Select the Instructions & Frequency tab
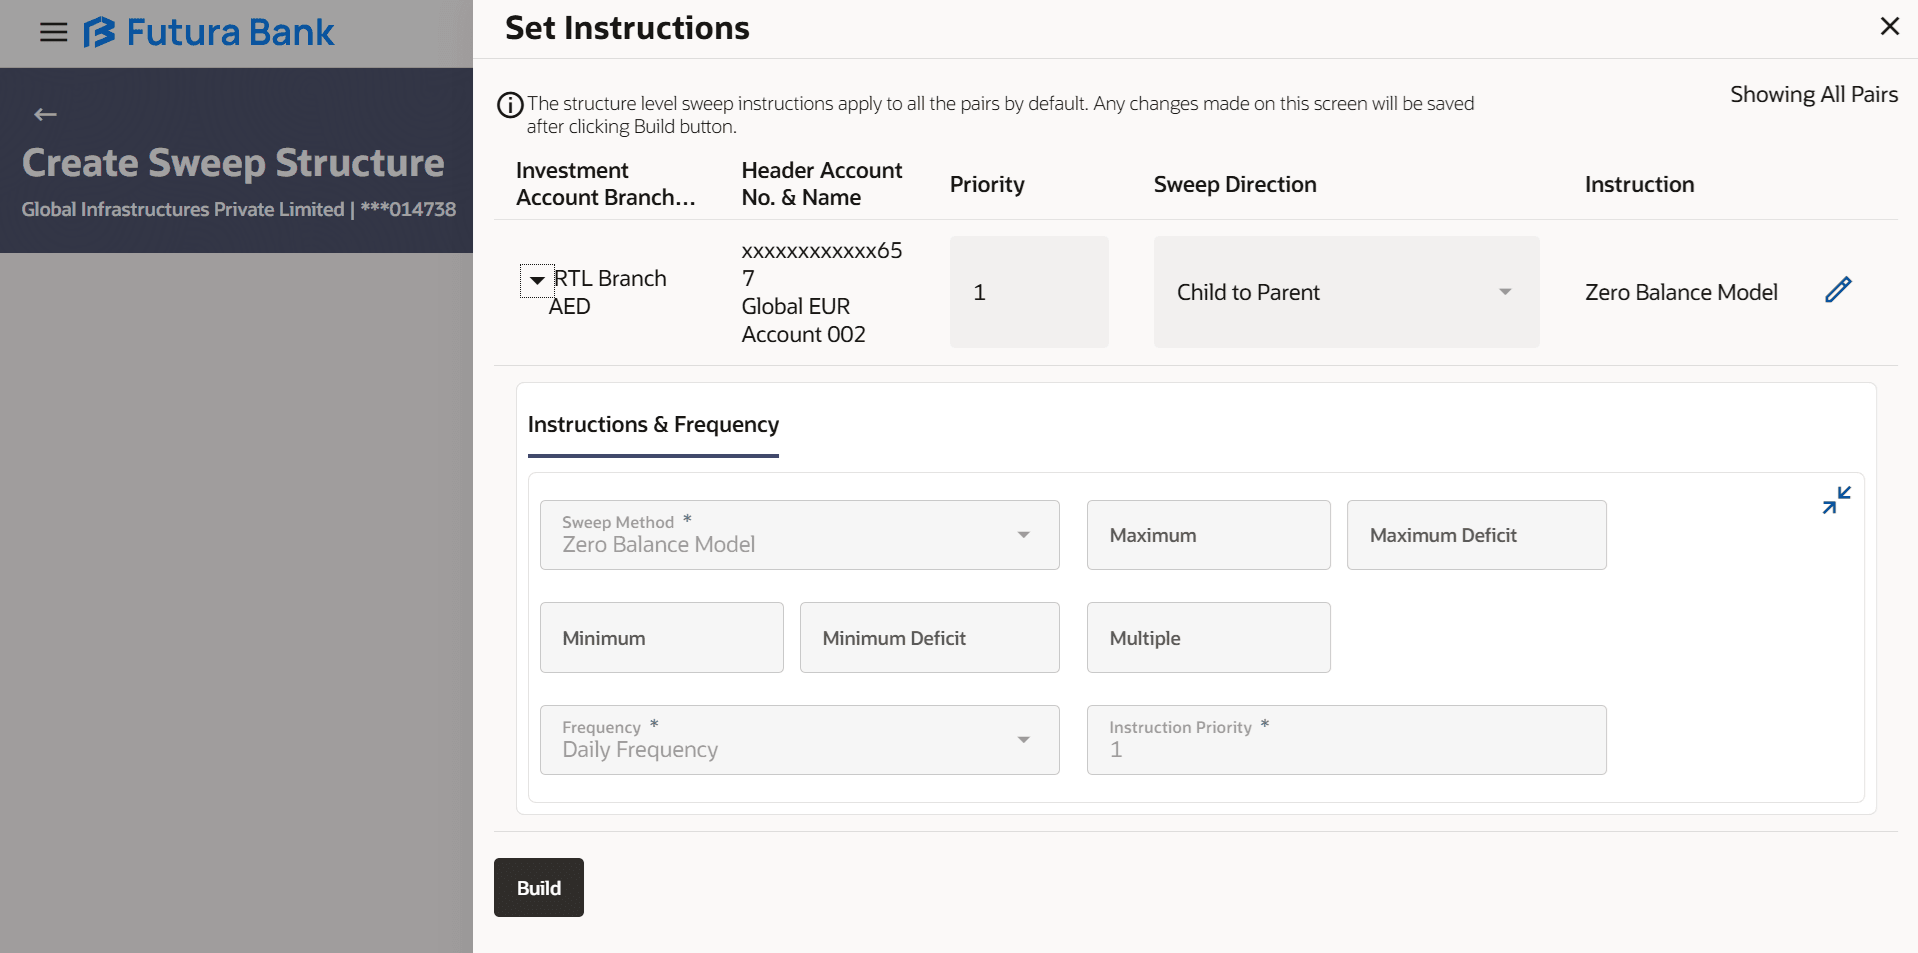Screen dimensions: 1918x953 tap(653, 425)
